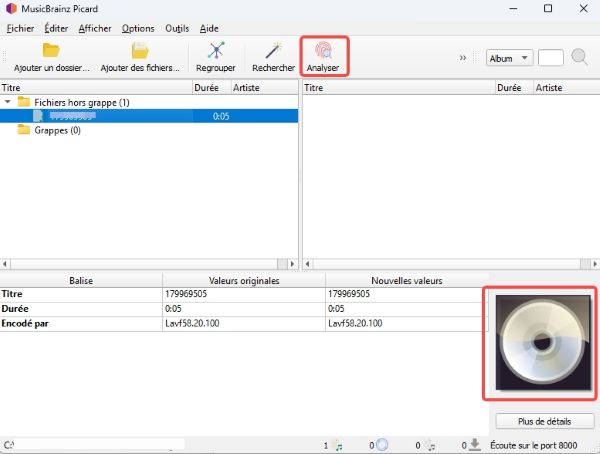Click the Nouvelles valeurs column header
Image resolution: width=600 pixels, height=454 pixels.
[x=407, y=281]
